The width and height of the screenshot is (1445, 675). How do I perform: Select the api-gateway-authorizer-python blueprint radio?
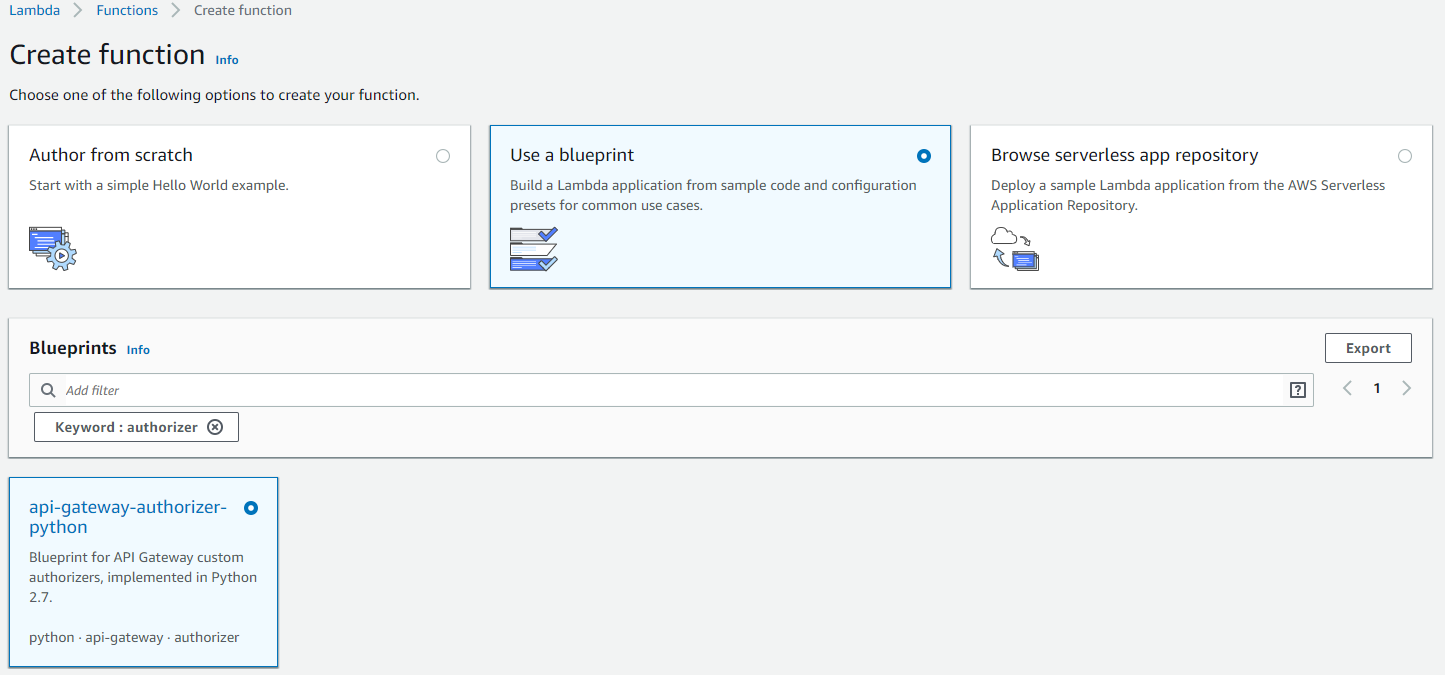[250, 508]
